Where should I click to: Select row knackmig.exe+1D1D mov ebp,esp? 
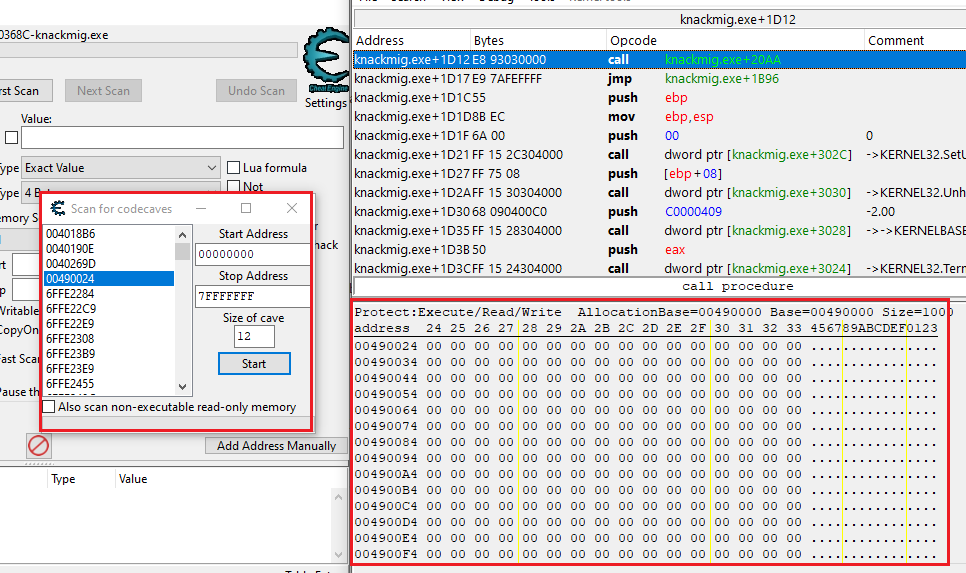click(660, 116)
